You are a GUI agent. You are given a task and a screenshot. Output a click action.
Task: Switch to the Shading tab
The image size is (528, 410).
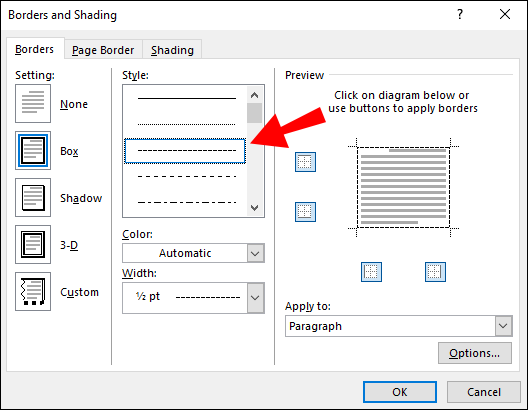pos(172,50)
